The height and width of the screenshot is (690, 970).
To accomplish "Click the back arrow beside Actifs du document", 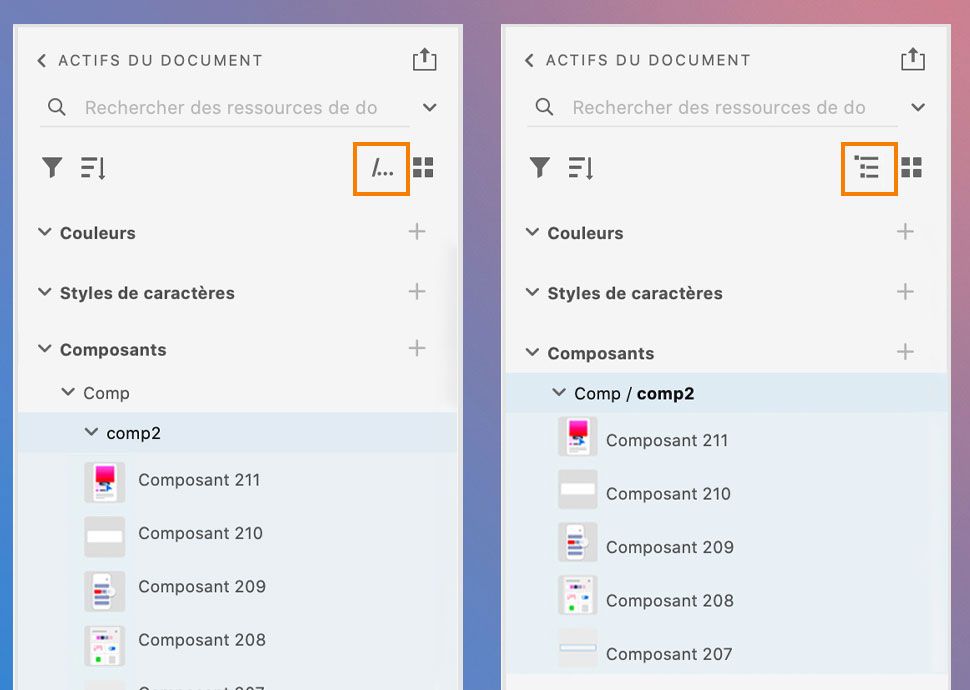I will pos(41,60).
